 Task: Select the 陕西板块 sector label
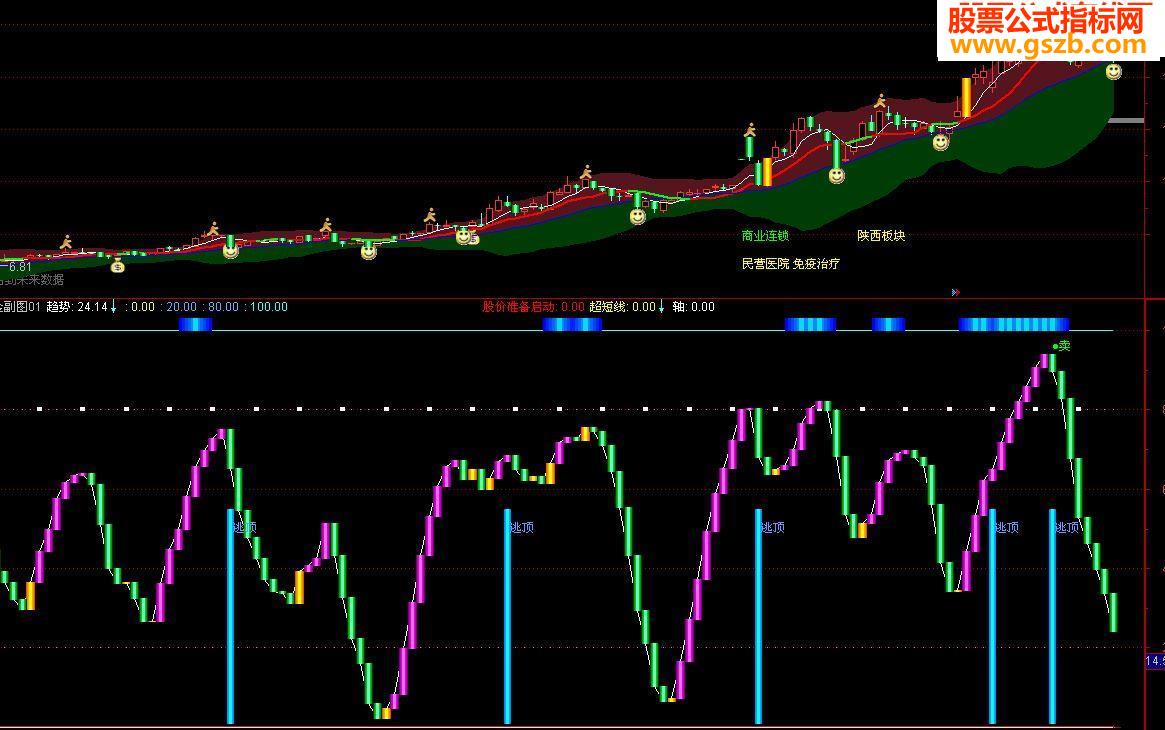pos(881,235)
